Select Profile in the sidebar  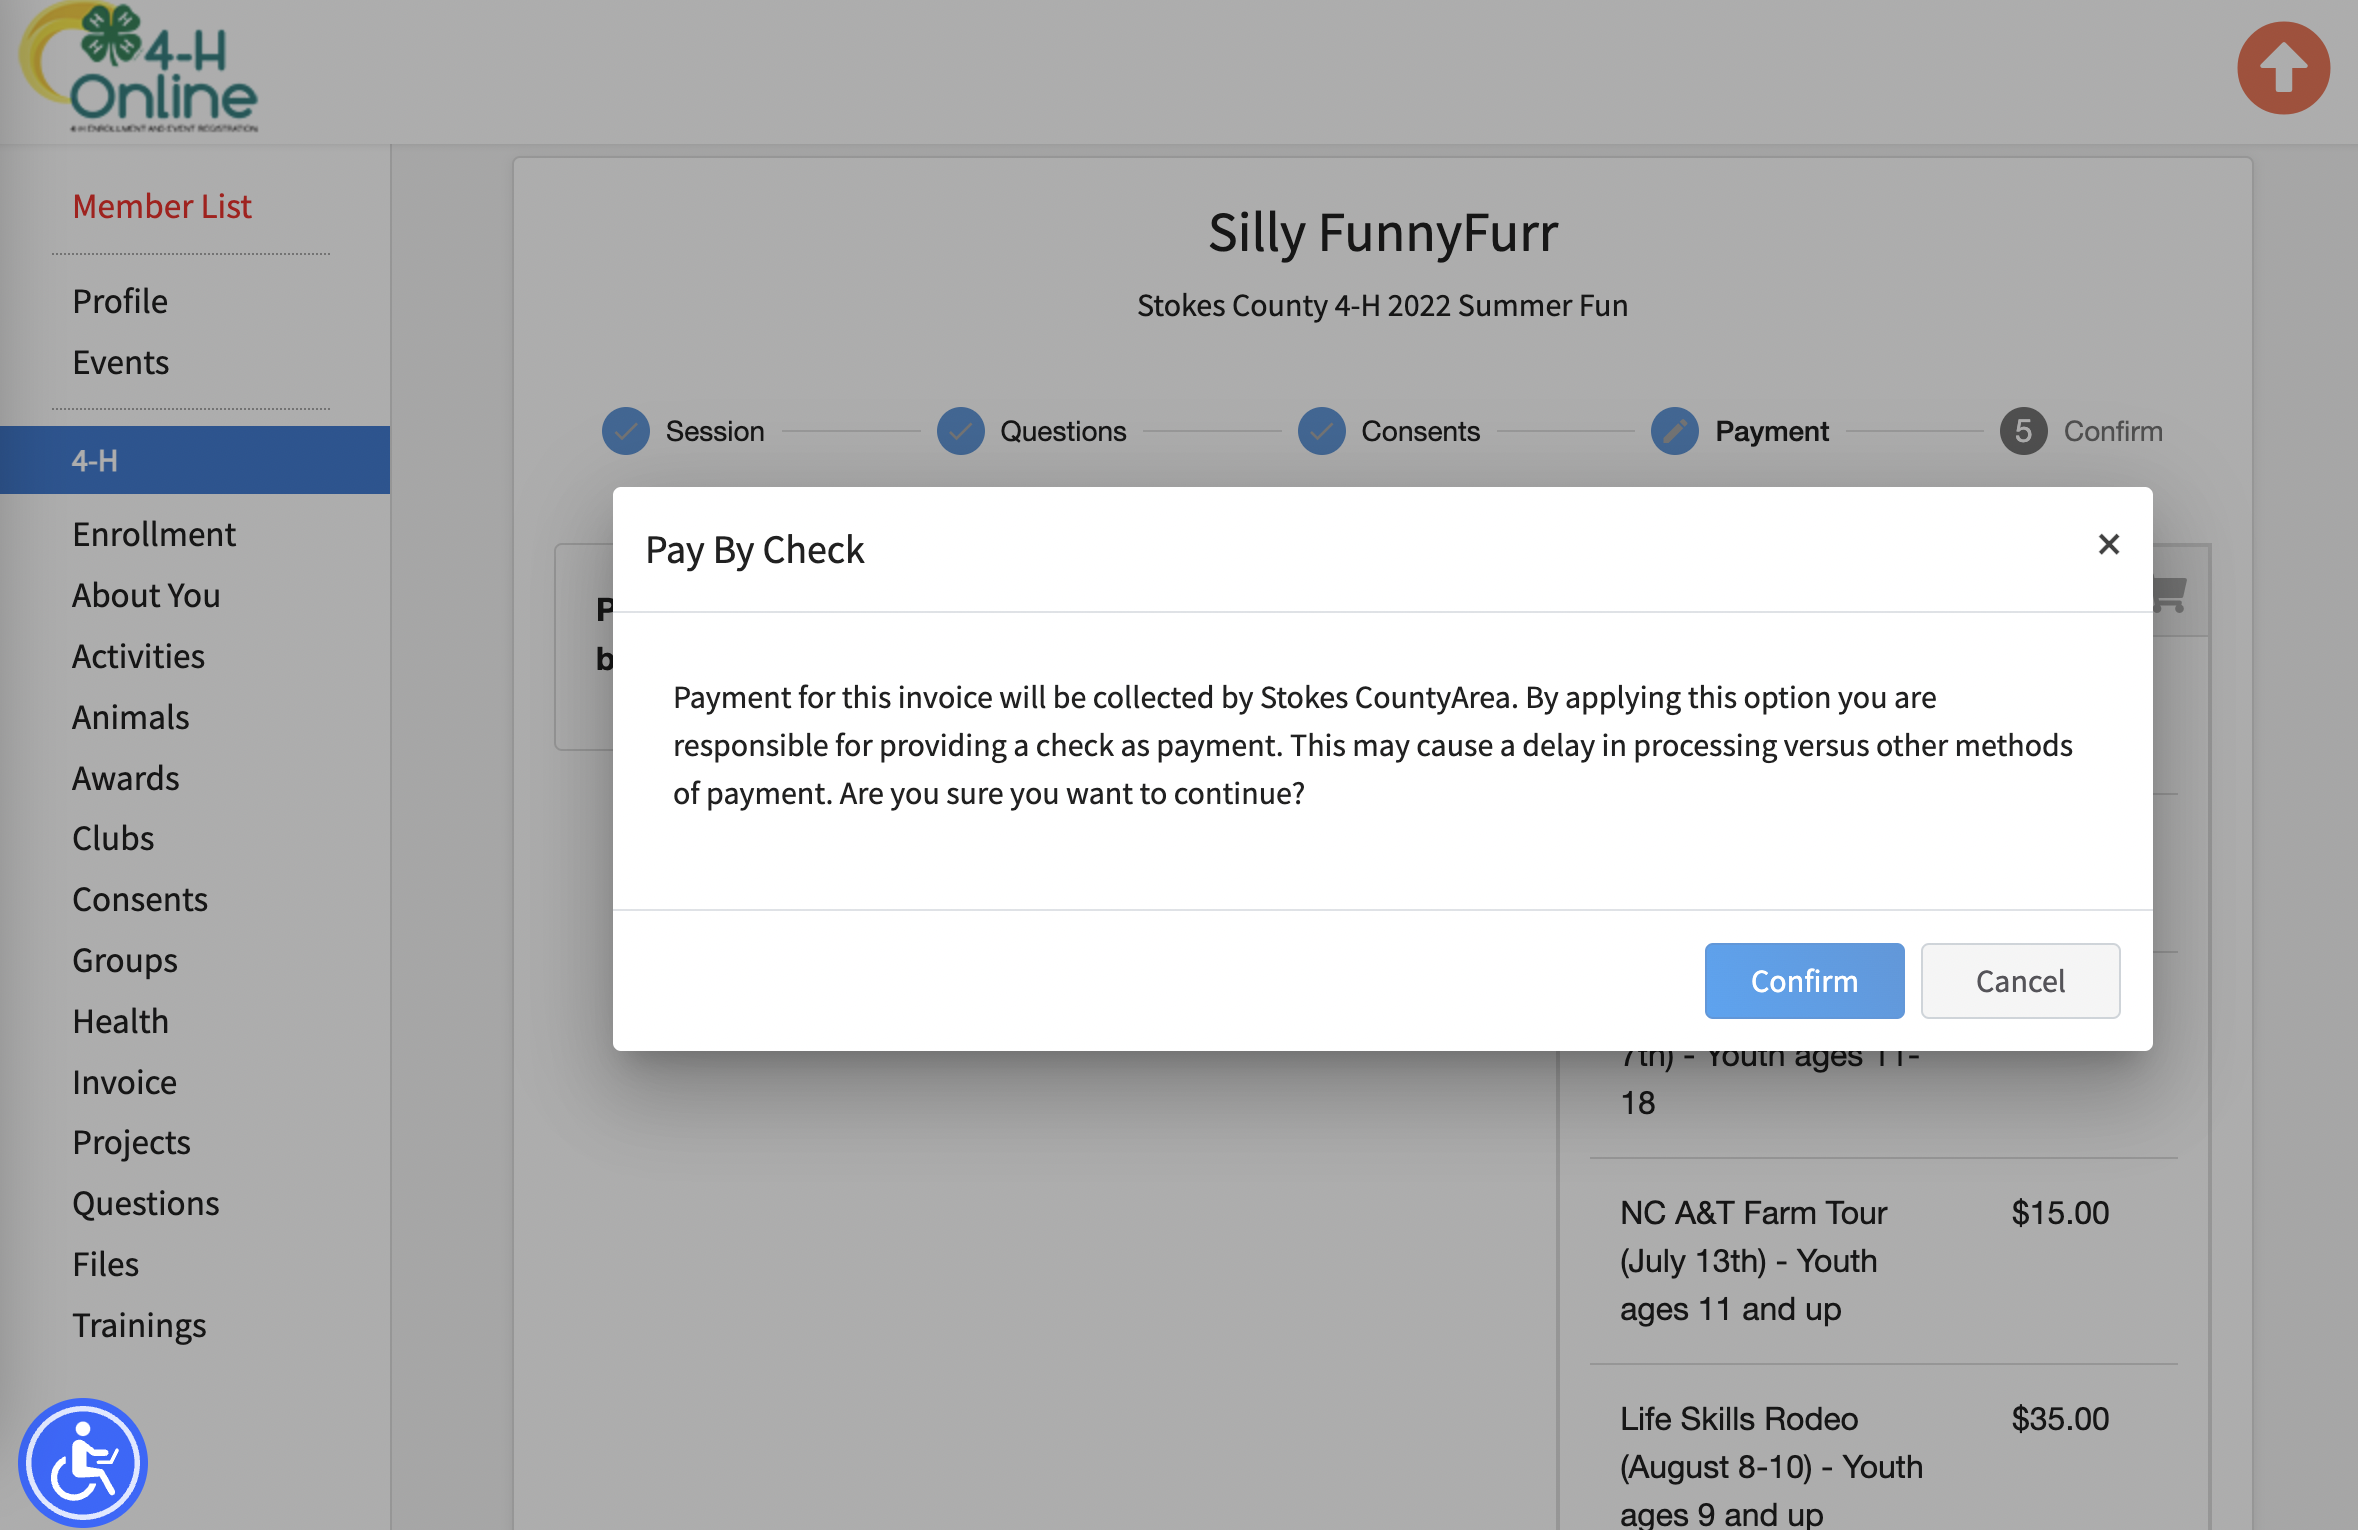[120, 301]
